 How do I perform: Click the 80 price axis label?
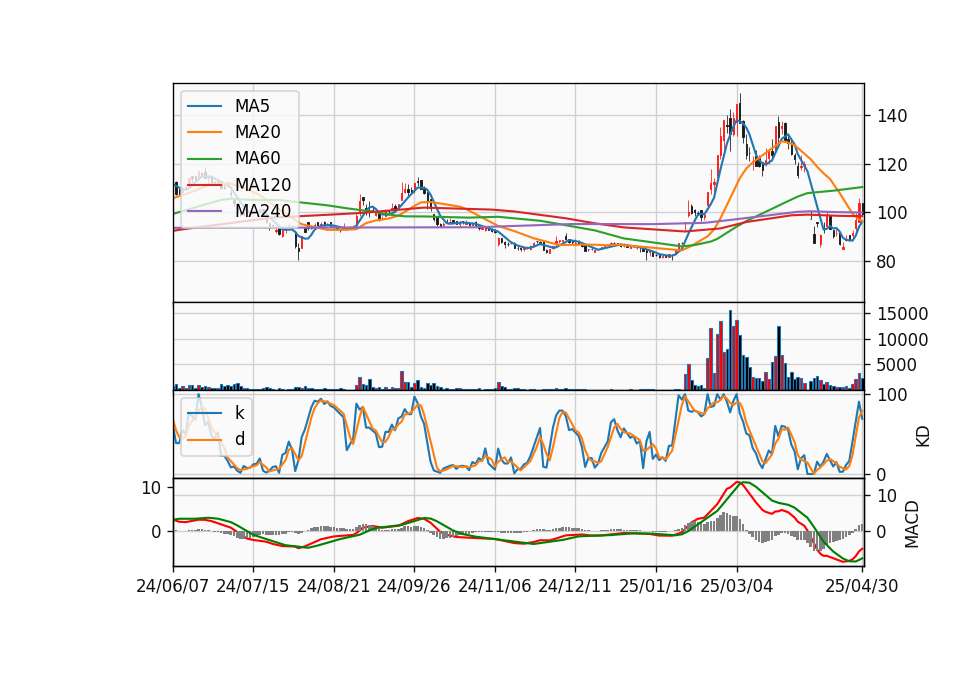click(x=887, y=262)
